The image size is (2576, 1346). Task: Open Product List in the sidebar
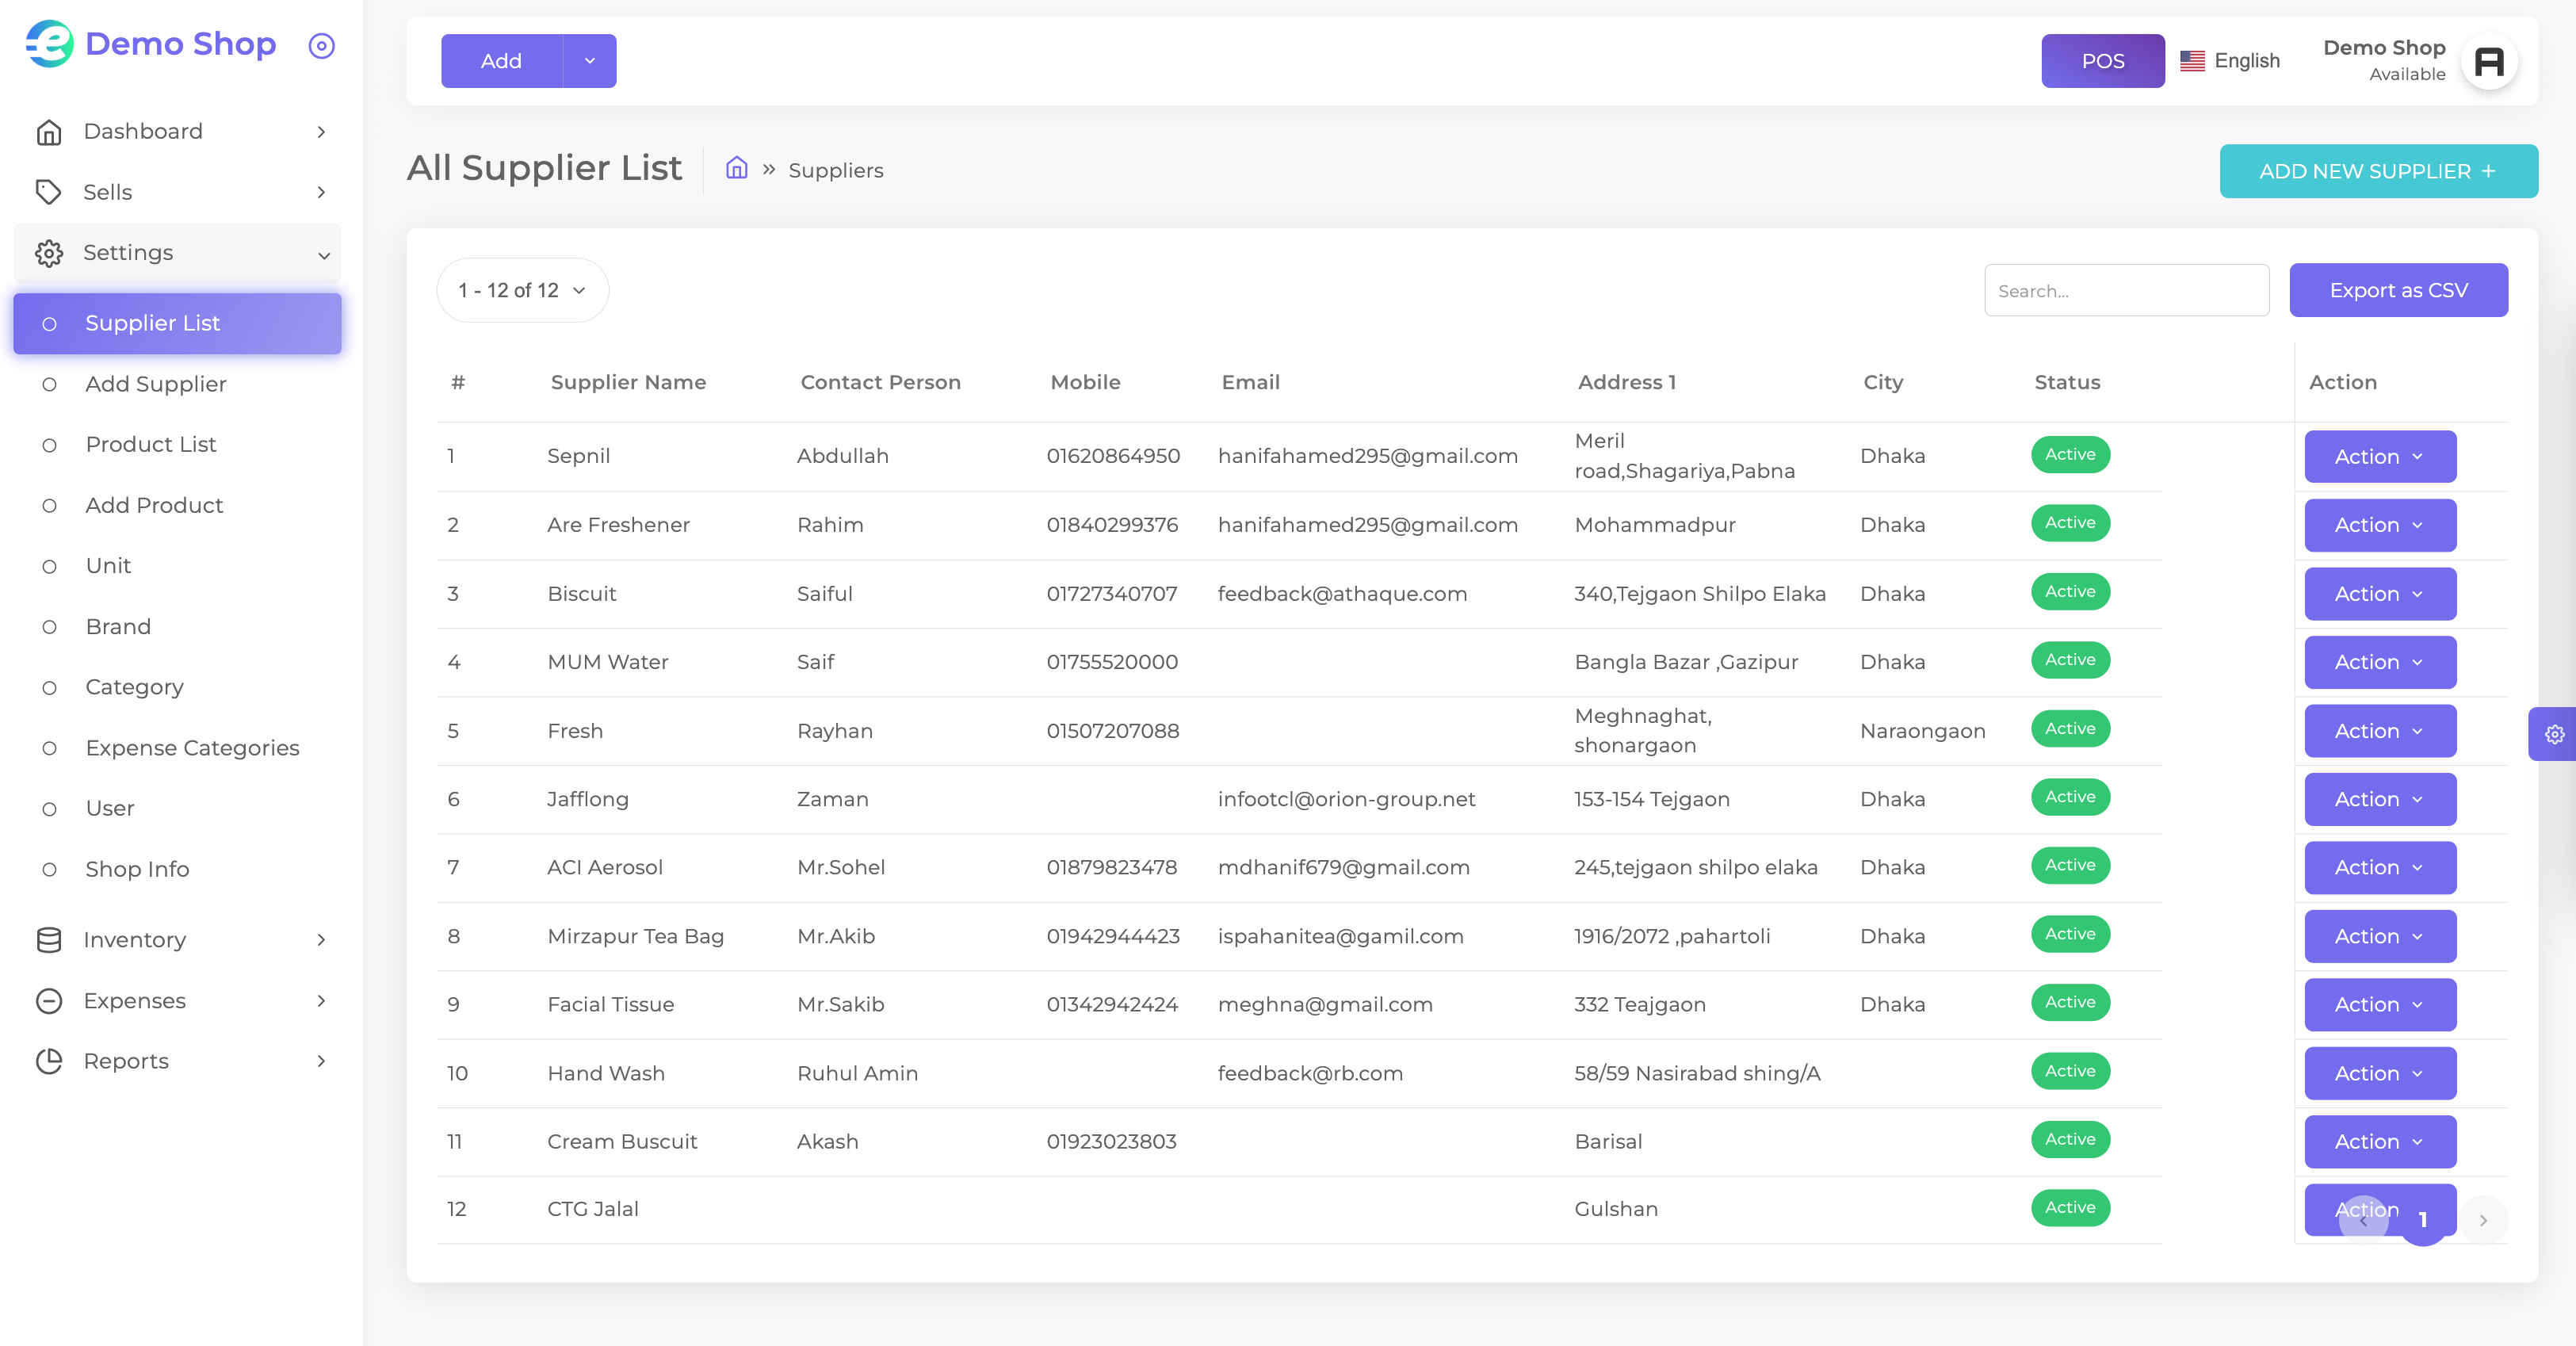point(150,445)
